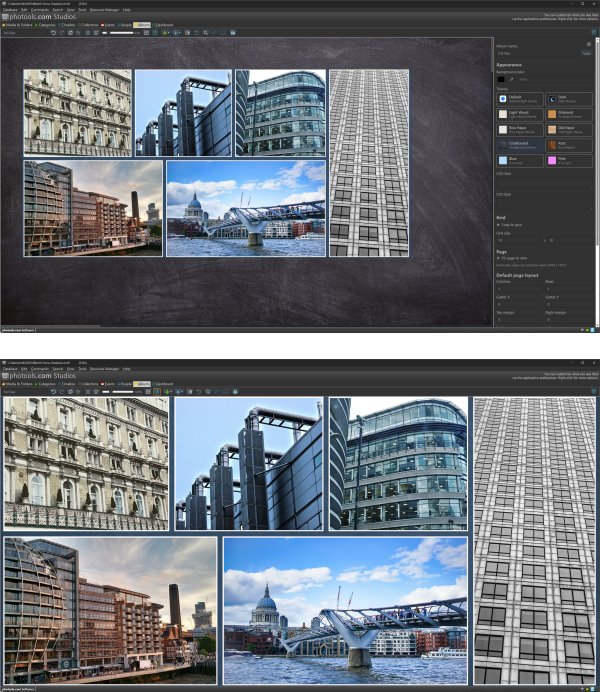Open Database menu in top window
600x692 pixels.
10,10
